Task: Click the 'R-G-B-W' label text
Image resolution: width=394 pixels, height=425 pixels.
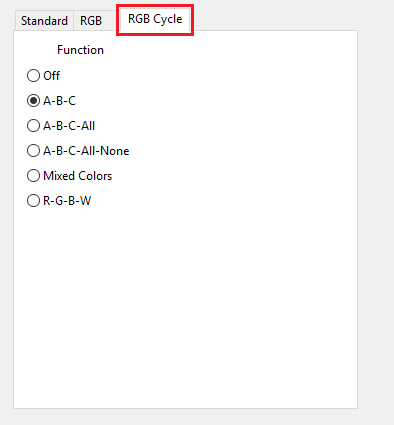Action: coord(67,201)
